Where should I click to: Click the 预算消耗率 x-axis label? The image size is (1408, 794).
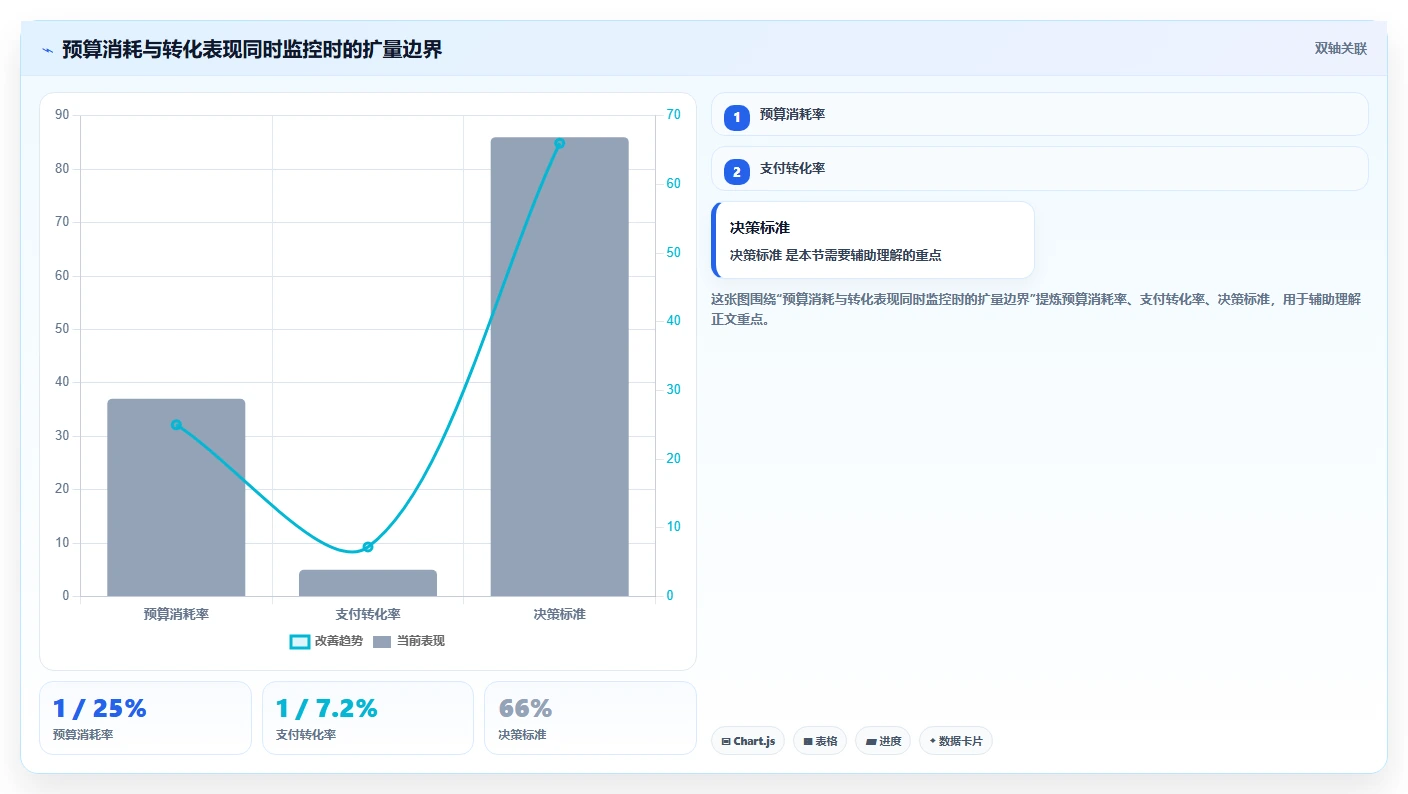click(176, 614)
